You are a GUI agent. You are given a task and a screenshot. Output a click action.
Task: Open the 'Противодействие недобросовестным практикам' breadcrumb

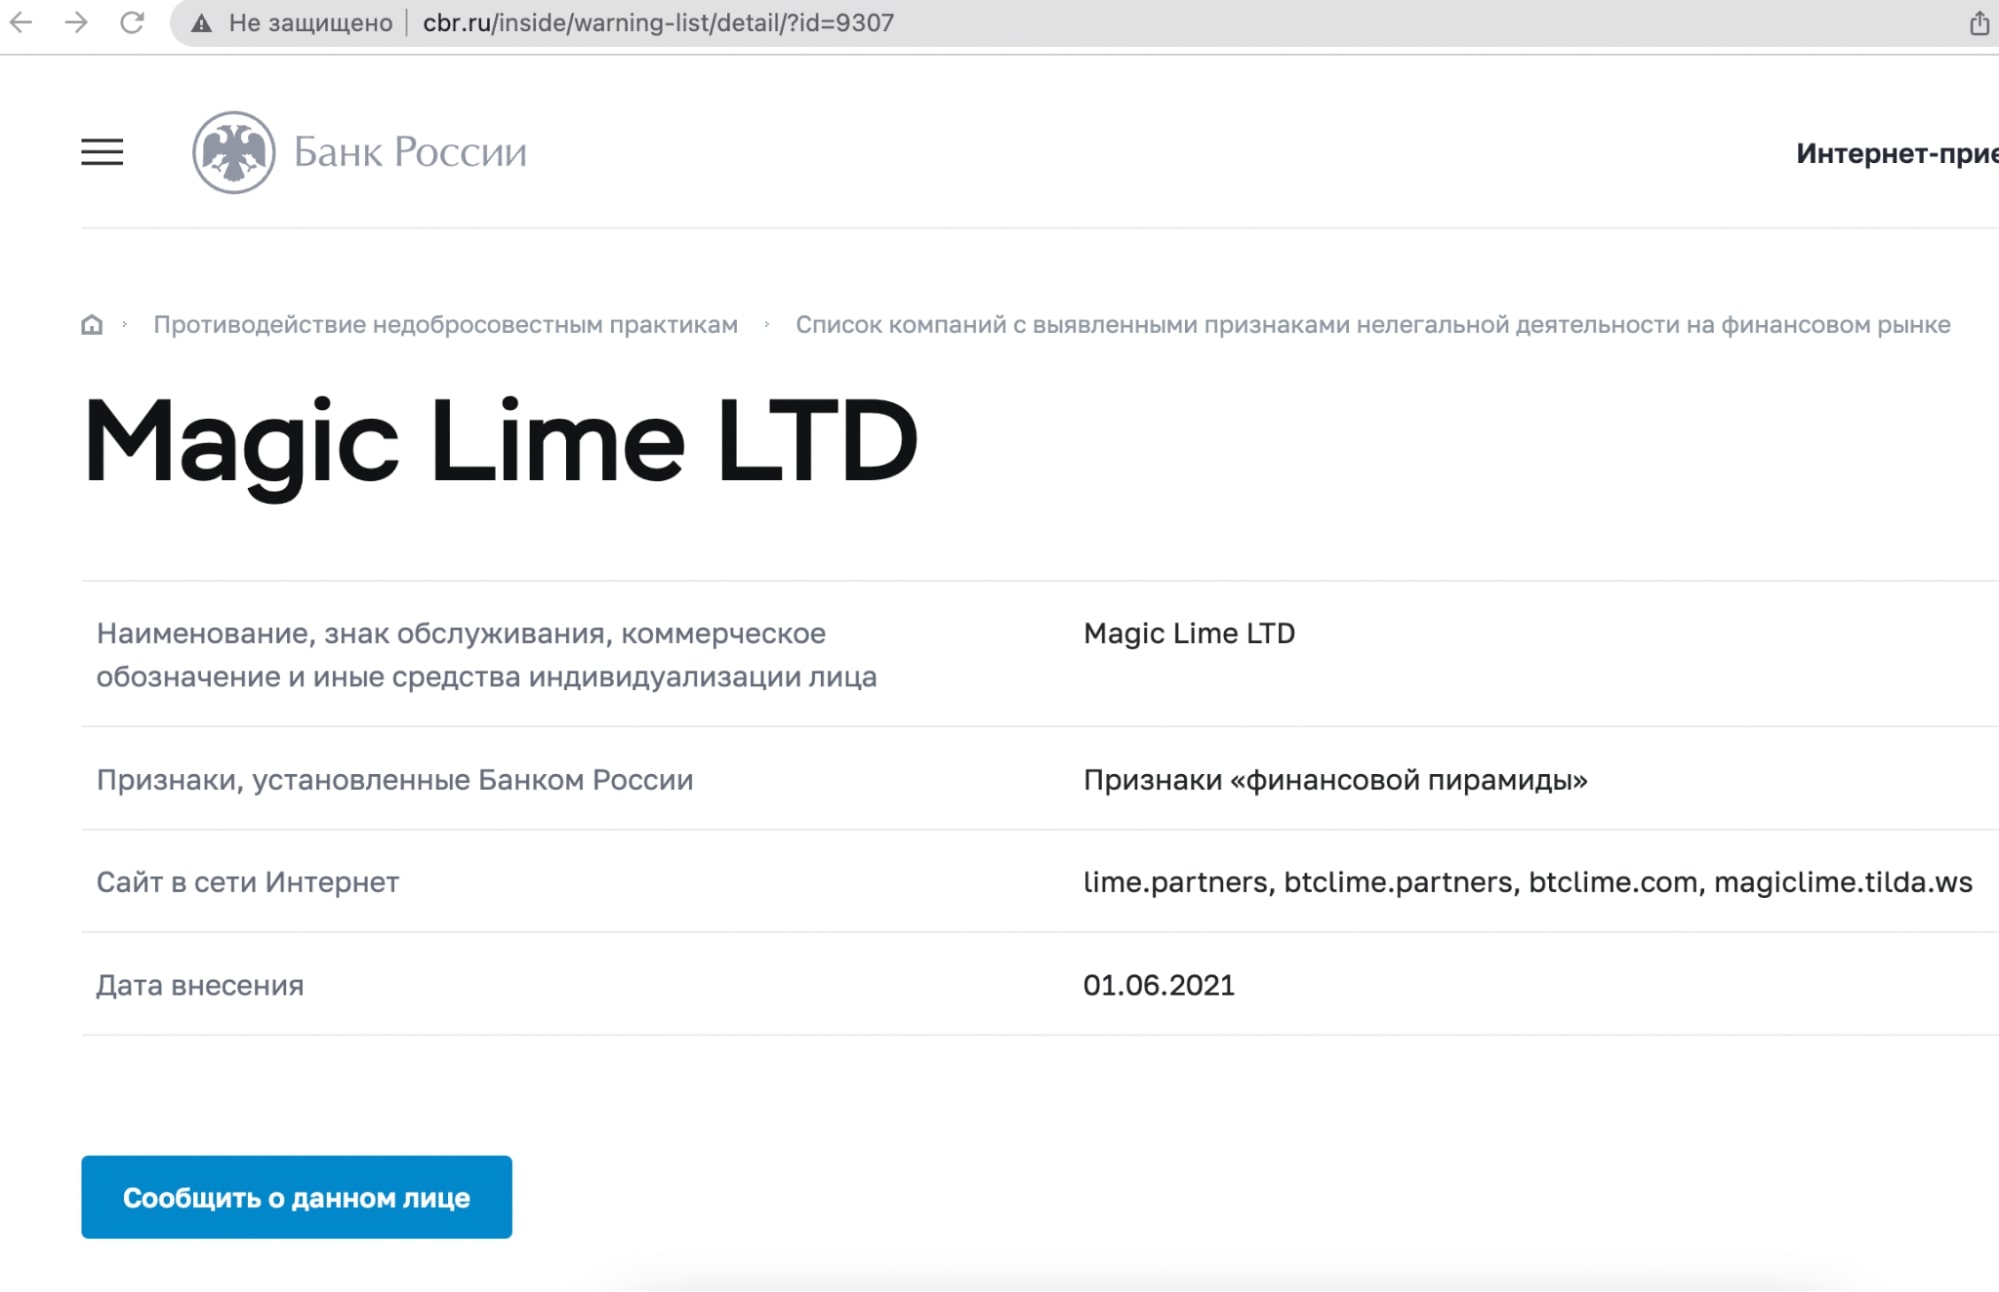pos(445,325)
